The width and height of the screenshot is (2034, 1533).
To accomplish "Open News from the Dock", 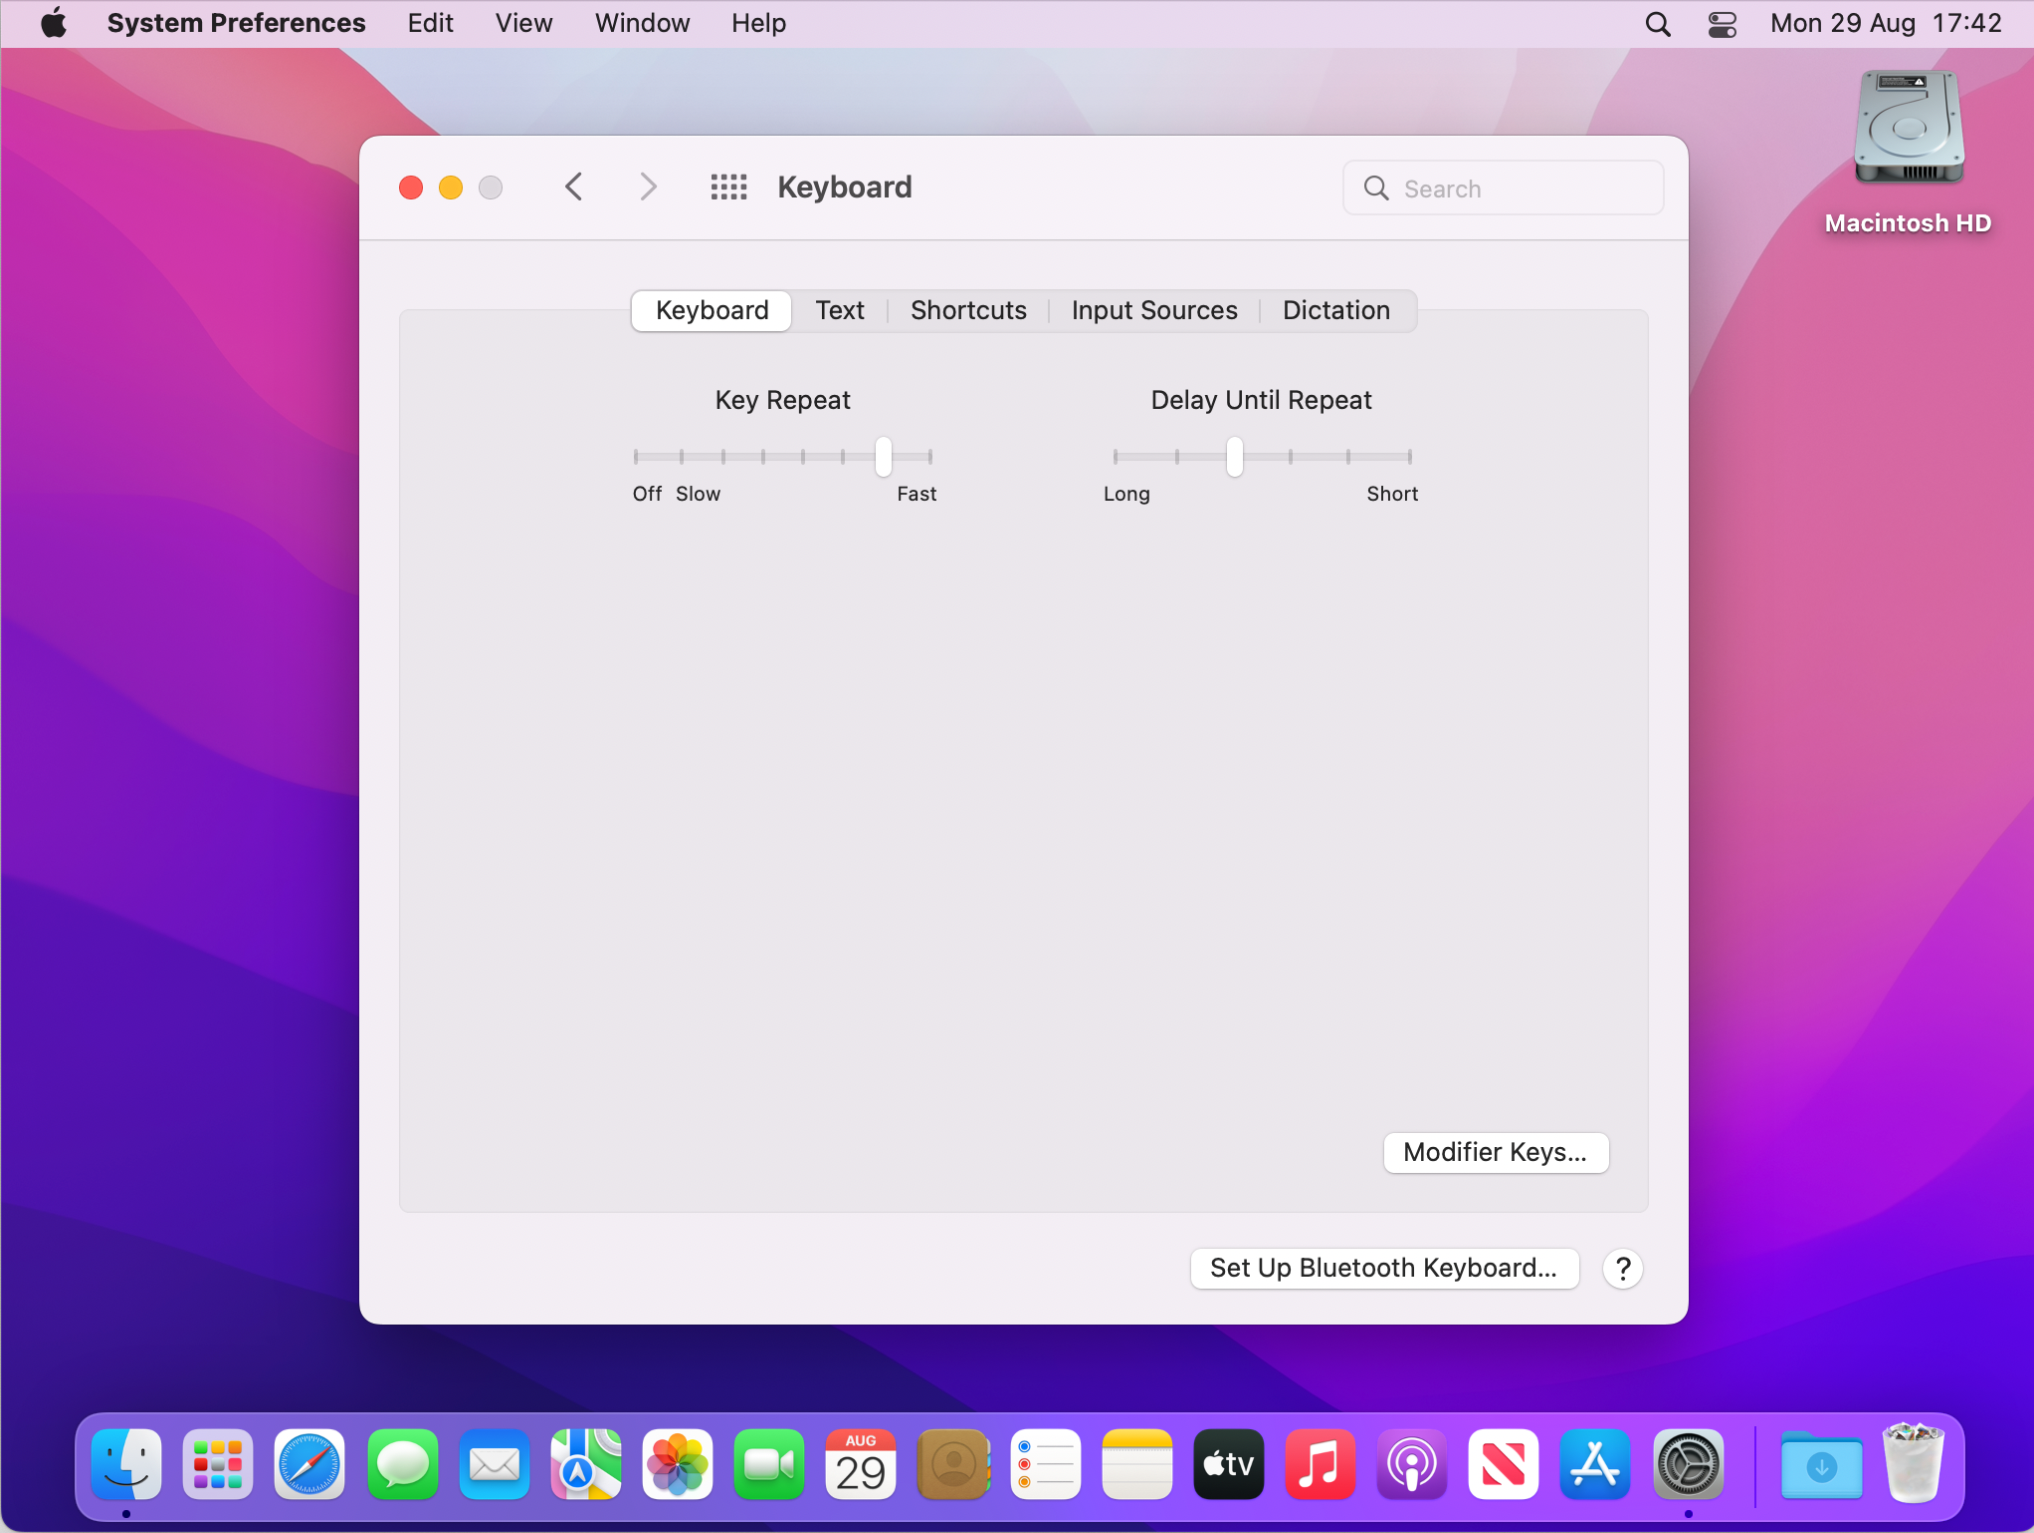I will pyautogui.click(x=1504, y=1464).
